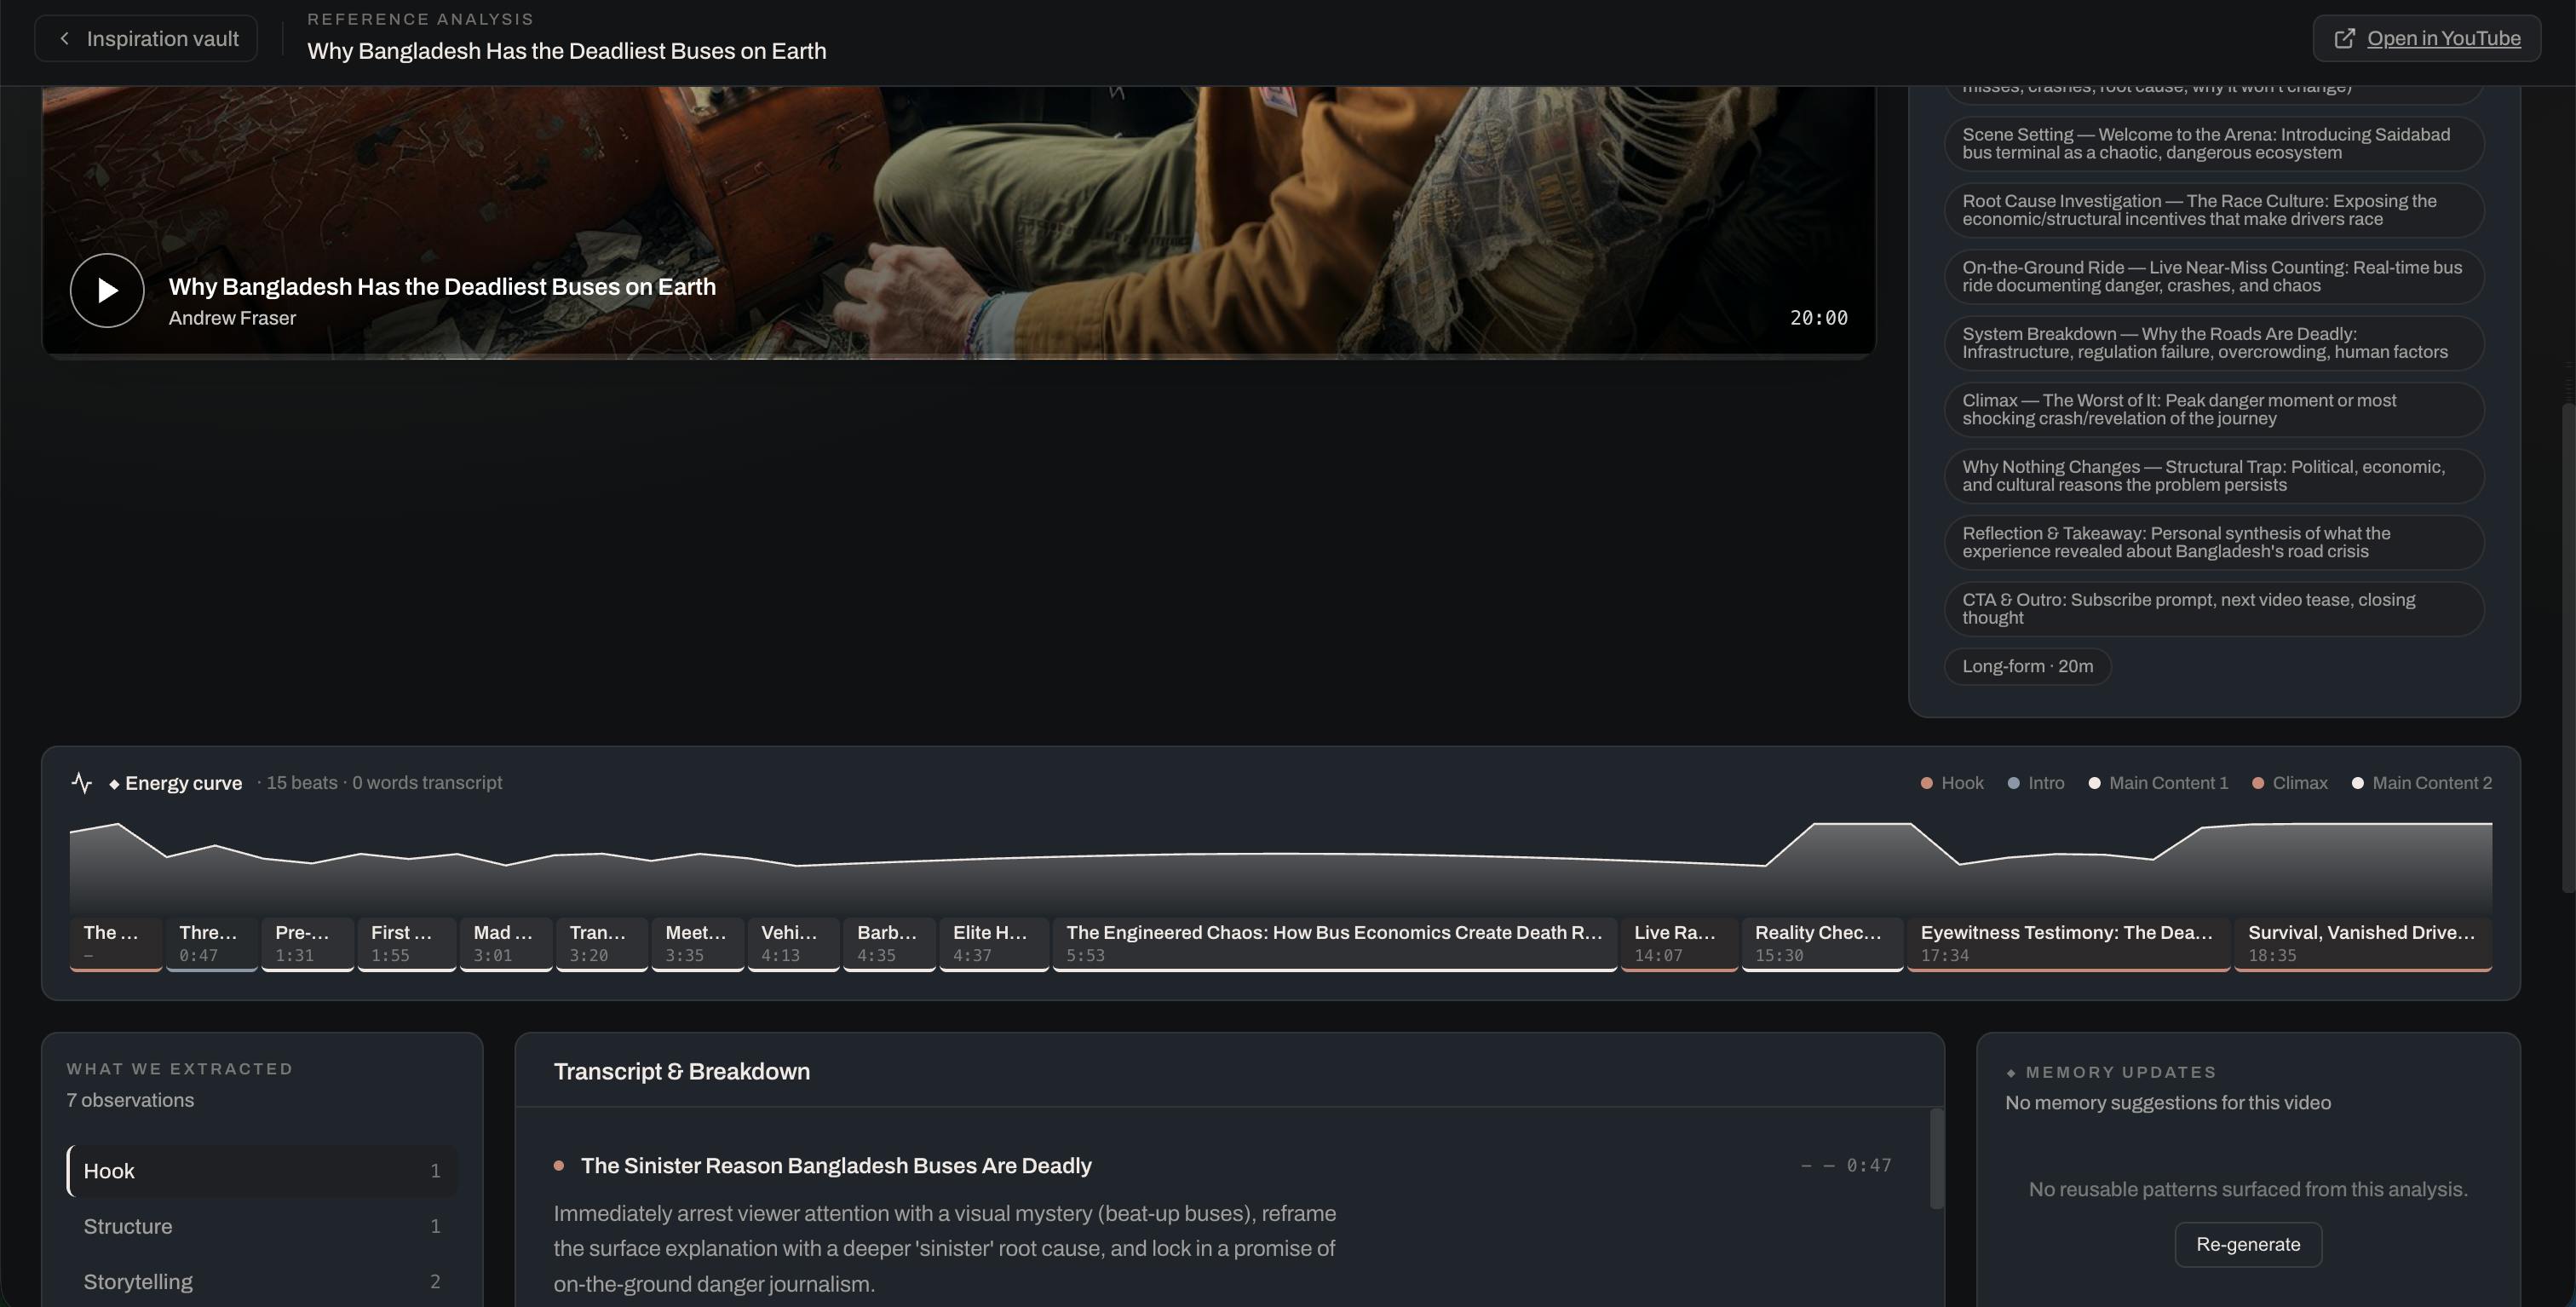Click the Why Nothing Changes structure chip
2576x1307 pixels.
click(2214, 476)
